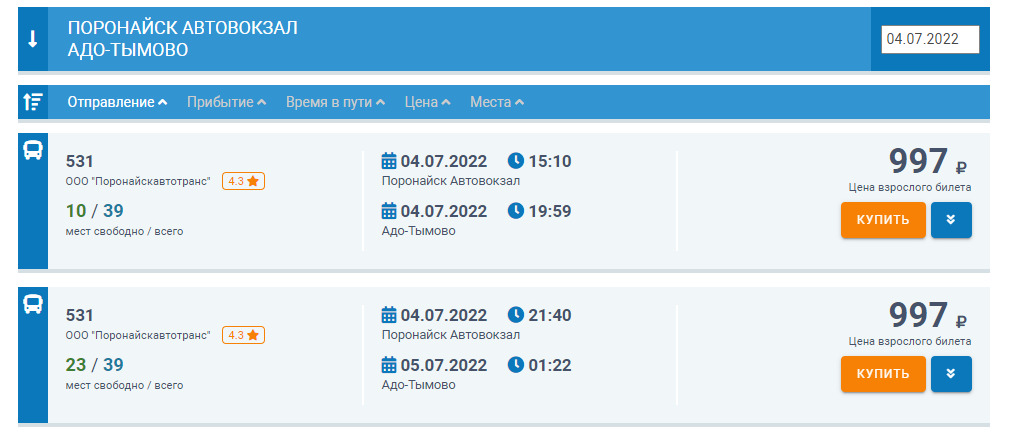Buy ticket for the 21:40 departure
The height and width of the screenshot is (442, 1020).
[x=883, y=374]
